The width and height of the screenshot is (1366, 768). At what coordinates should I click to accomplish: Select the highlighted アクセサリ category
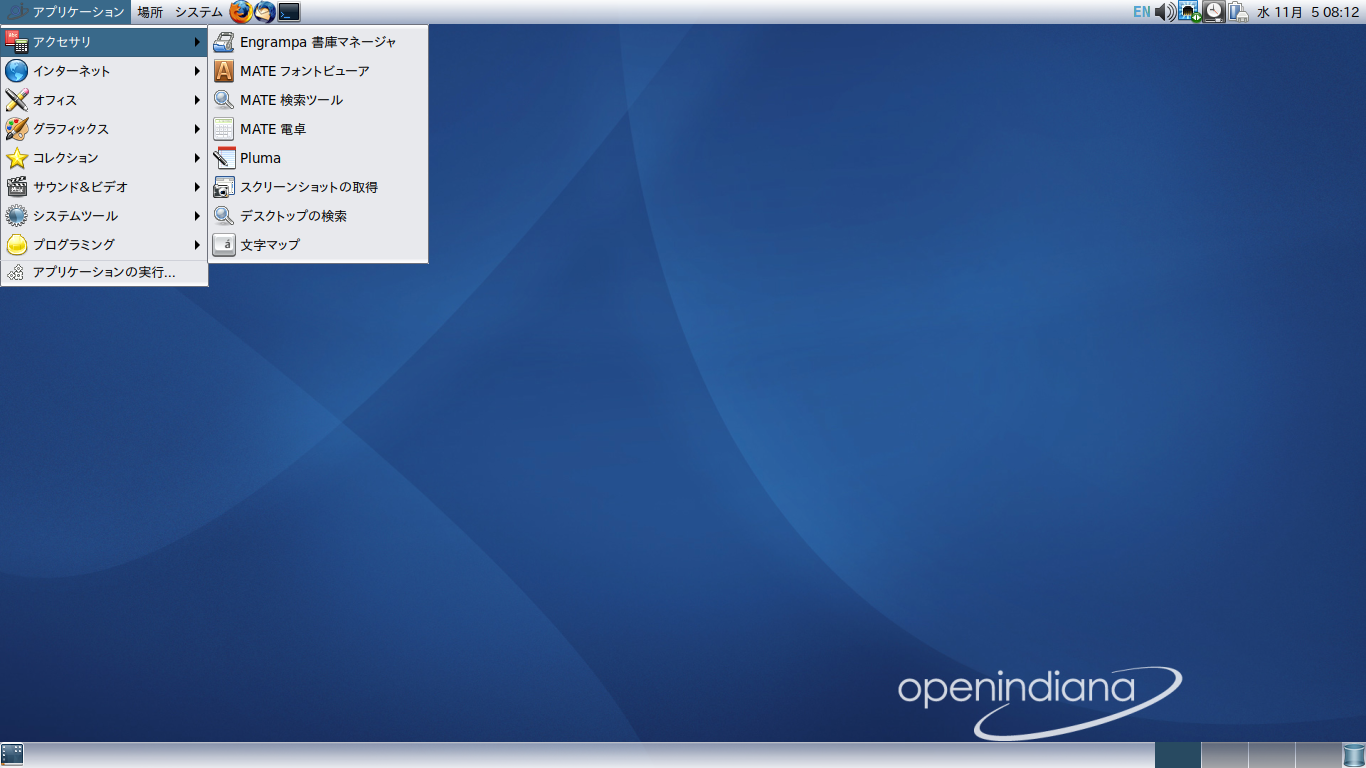click(104, 42)
